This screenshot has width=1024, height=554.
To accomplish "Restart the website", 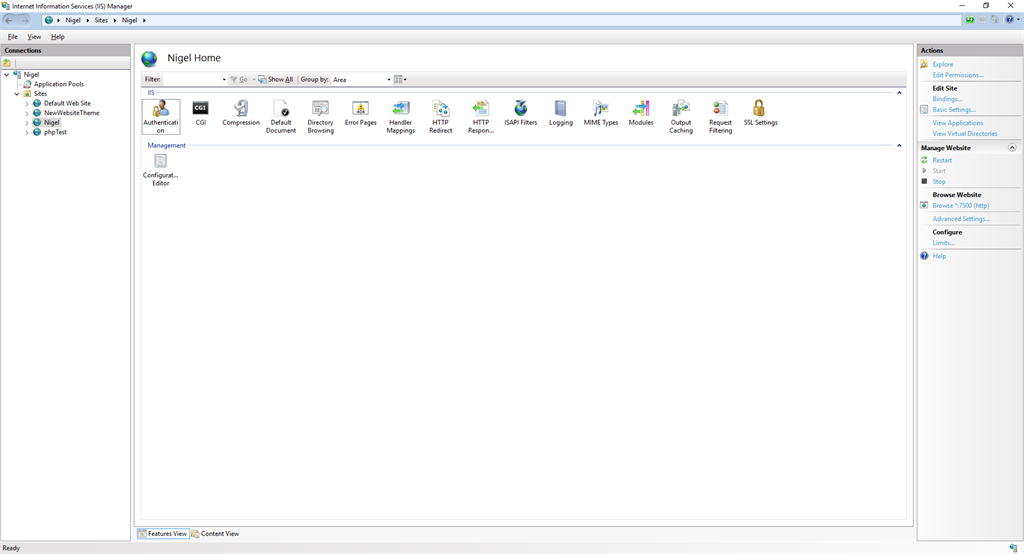I will (942, 160).
